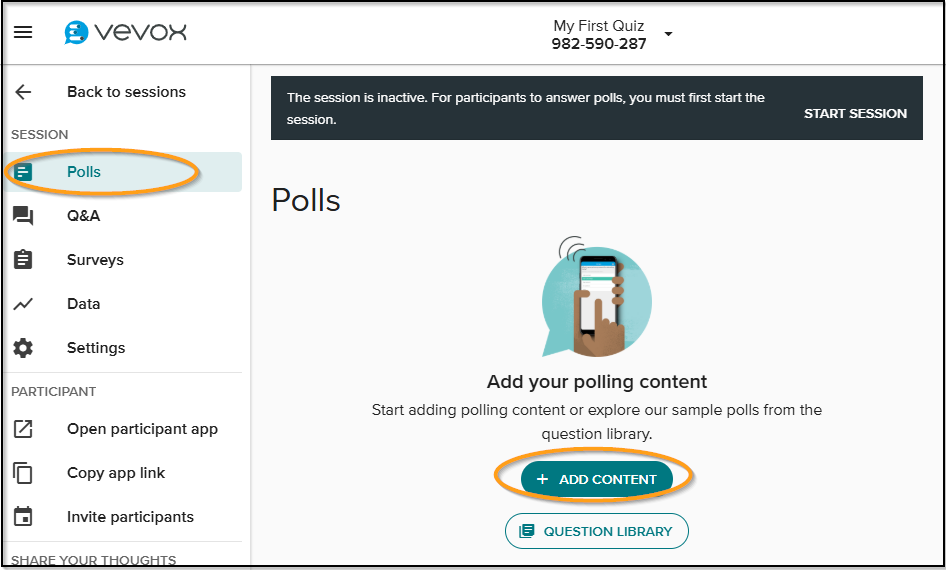This screenshot has width=946, height=570.
Task: Select the Polls icon in sidebar
Action: (23, 172)
